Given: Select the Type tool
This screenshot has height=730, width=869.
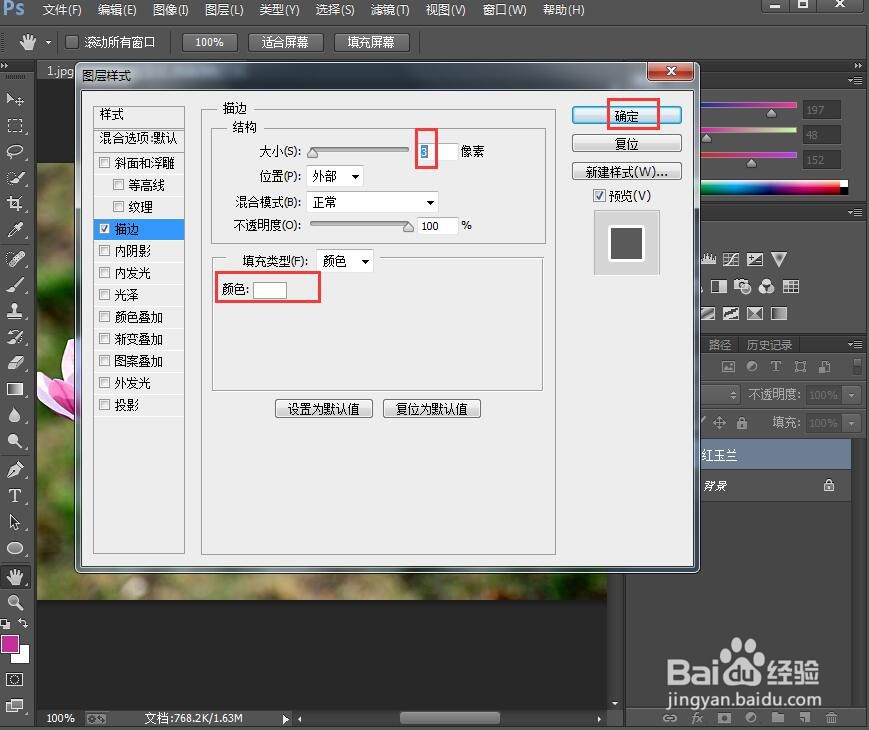Looking at the screenshot, I should [15, 496].
